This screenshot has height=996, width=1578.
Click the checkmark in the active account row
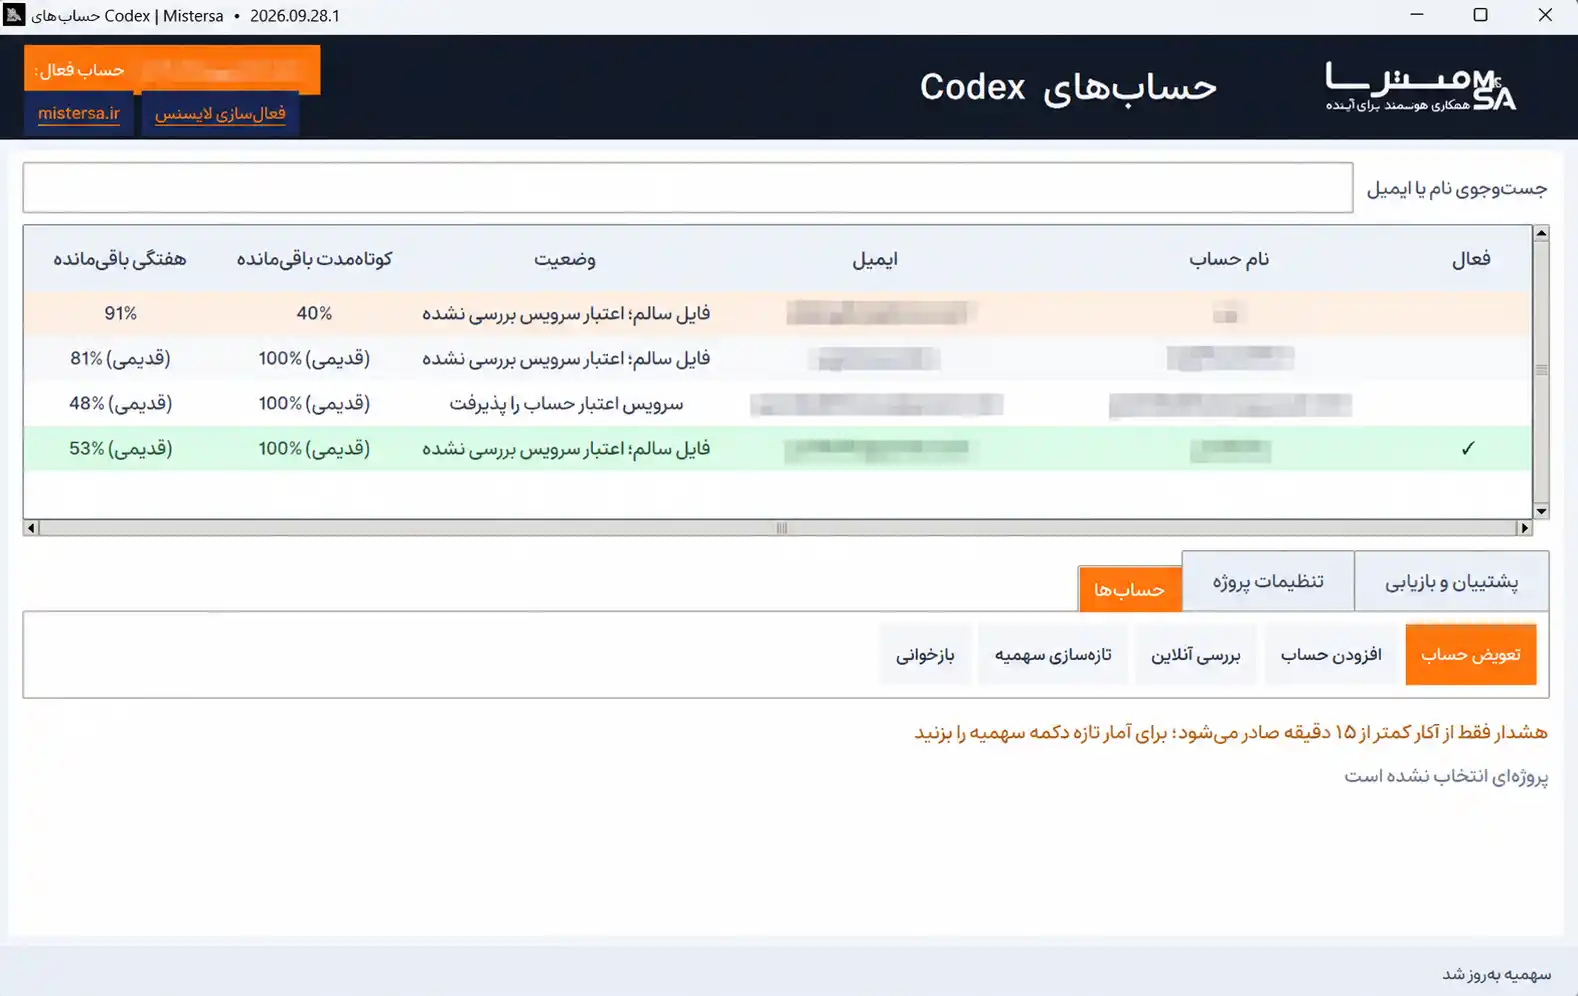1467,449
